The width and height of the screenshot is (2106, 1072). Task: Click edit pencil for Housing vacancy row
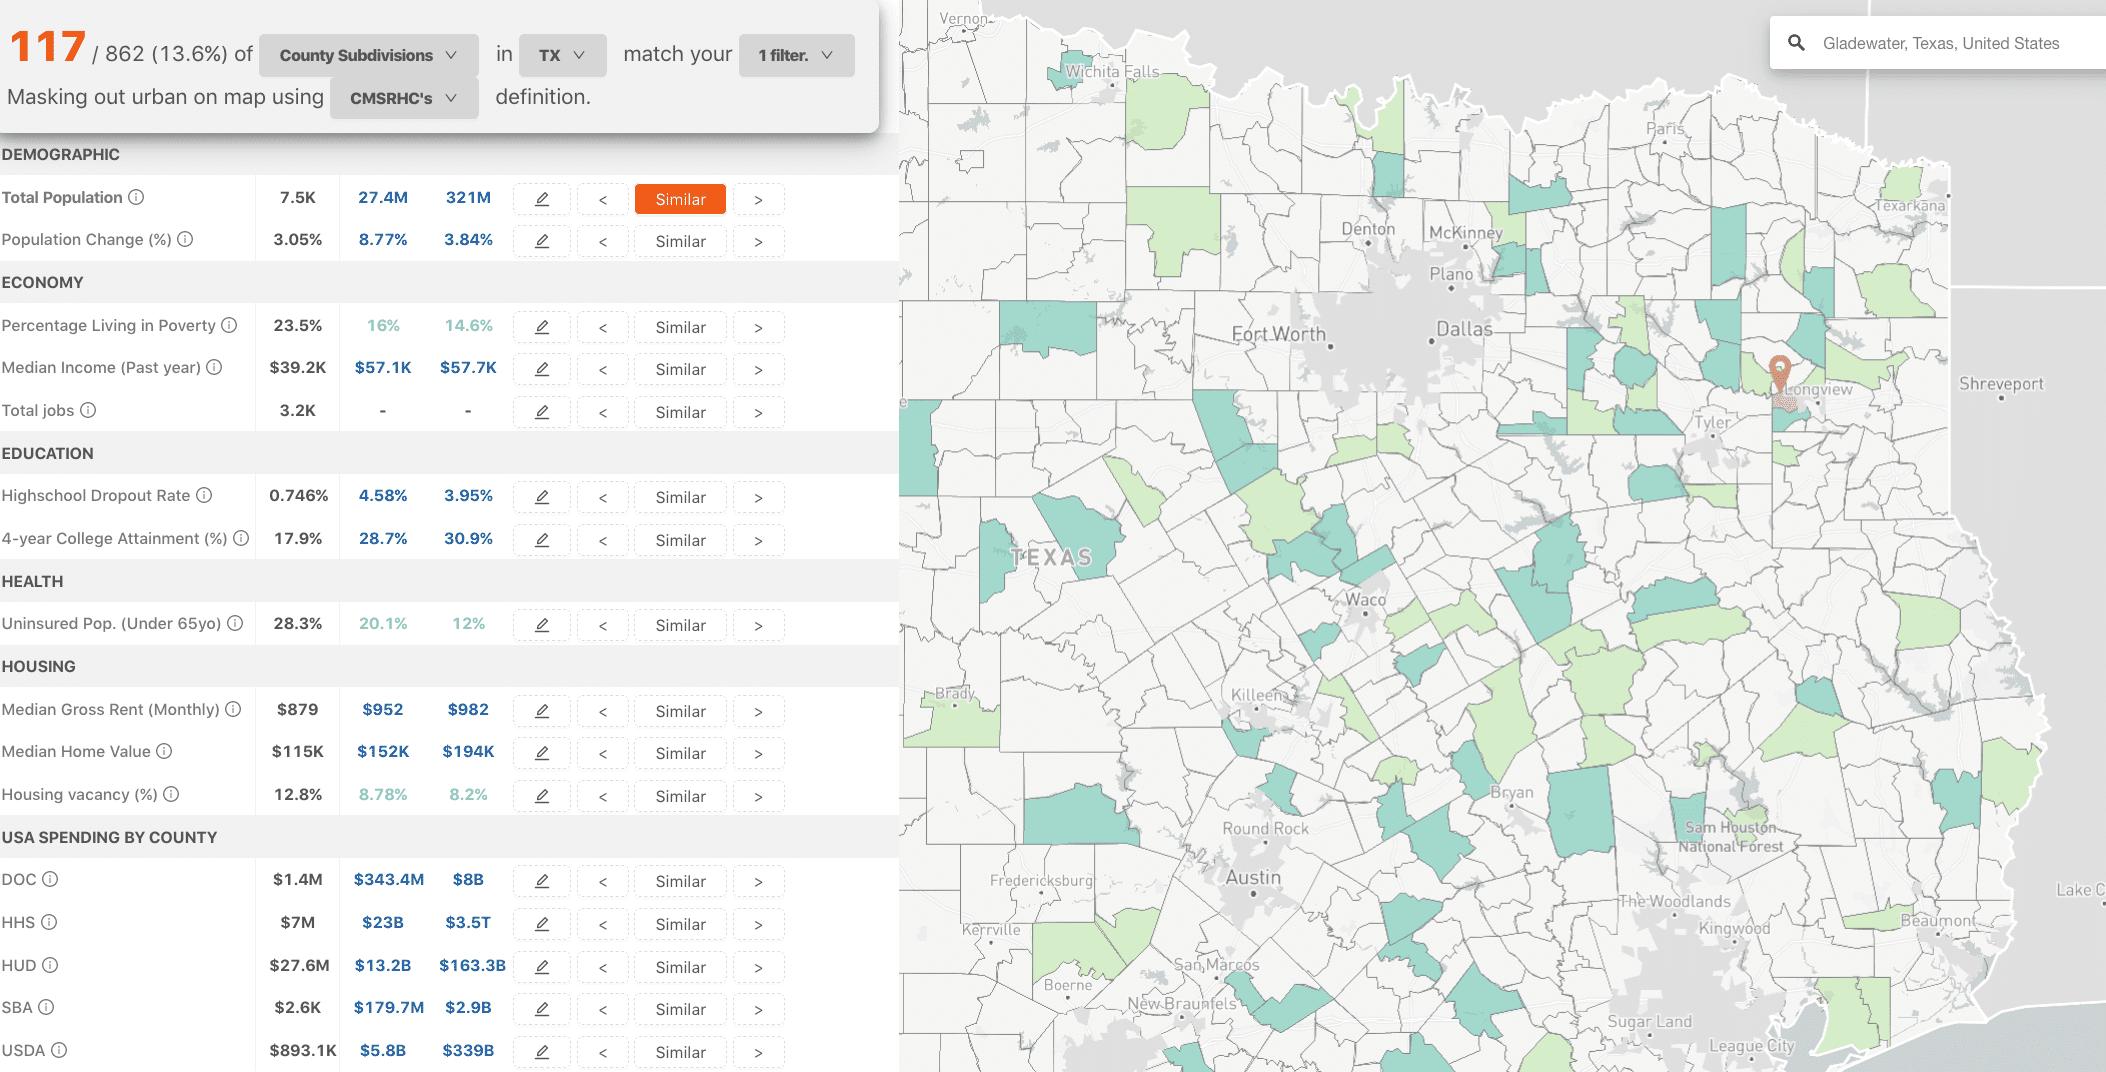tap(542, 796)
